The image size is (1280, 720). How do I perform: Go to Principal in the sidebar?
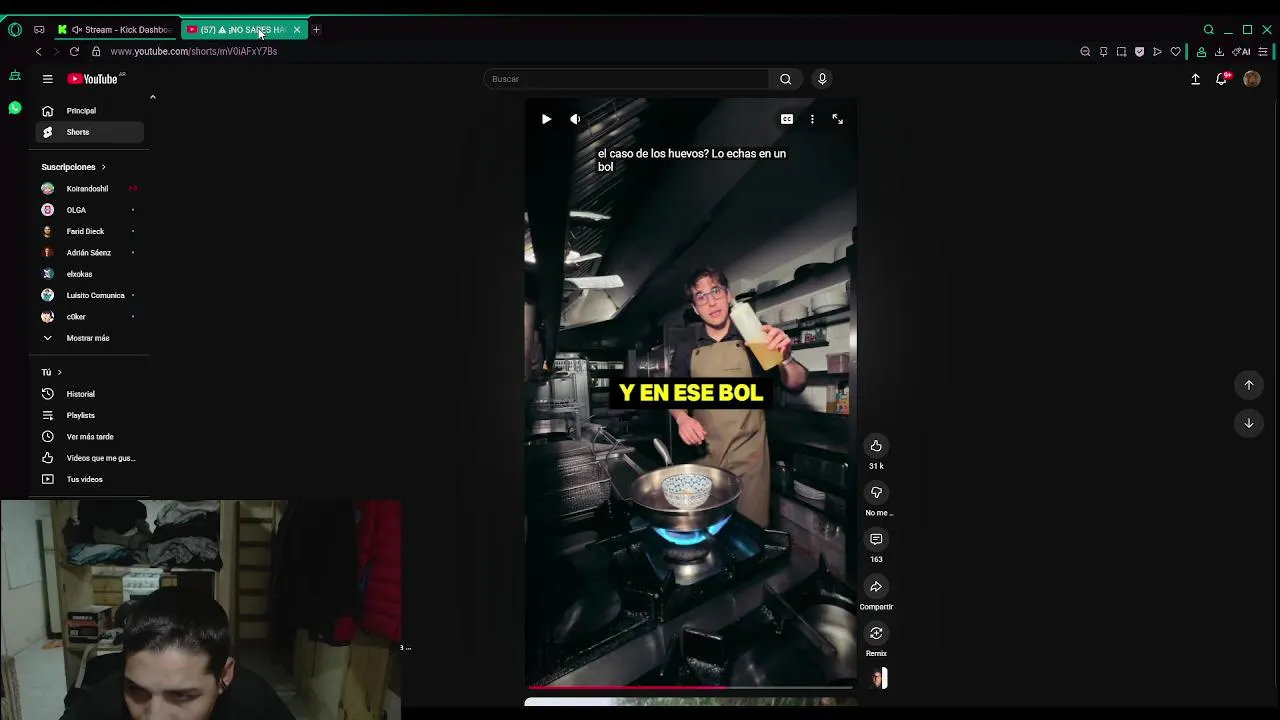[90, 111]
